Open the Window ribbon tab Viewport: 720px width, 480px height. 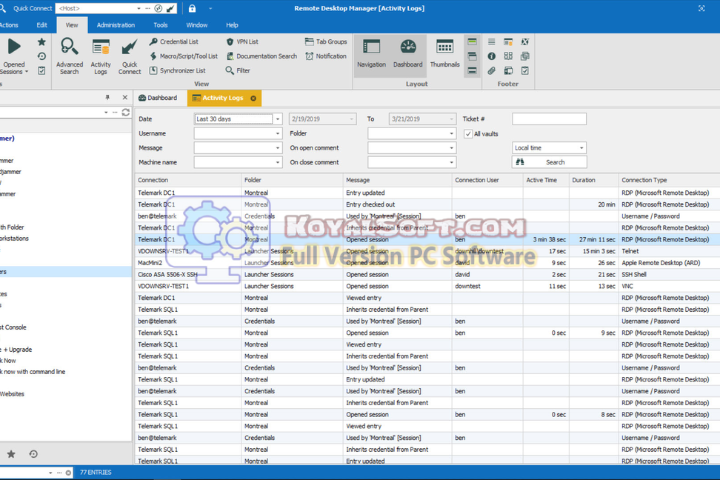197,25
